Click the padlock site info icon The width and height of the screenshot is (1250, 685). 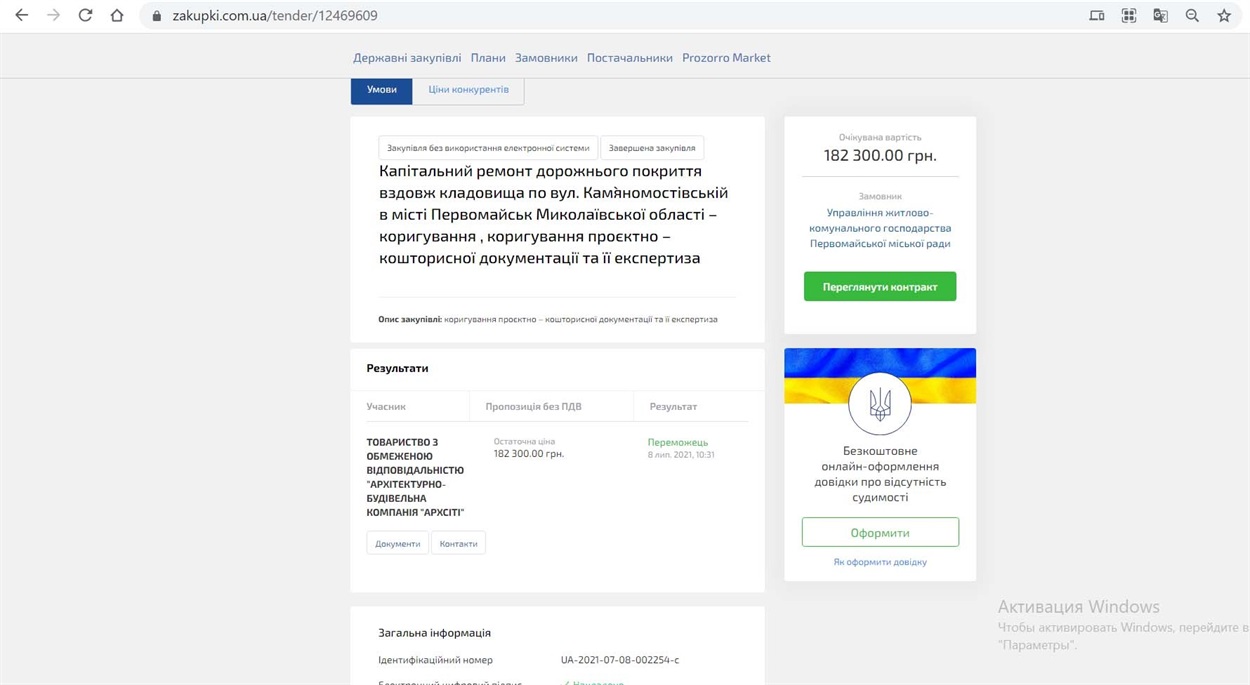156,16
